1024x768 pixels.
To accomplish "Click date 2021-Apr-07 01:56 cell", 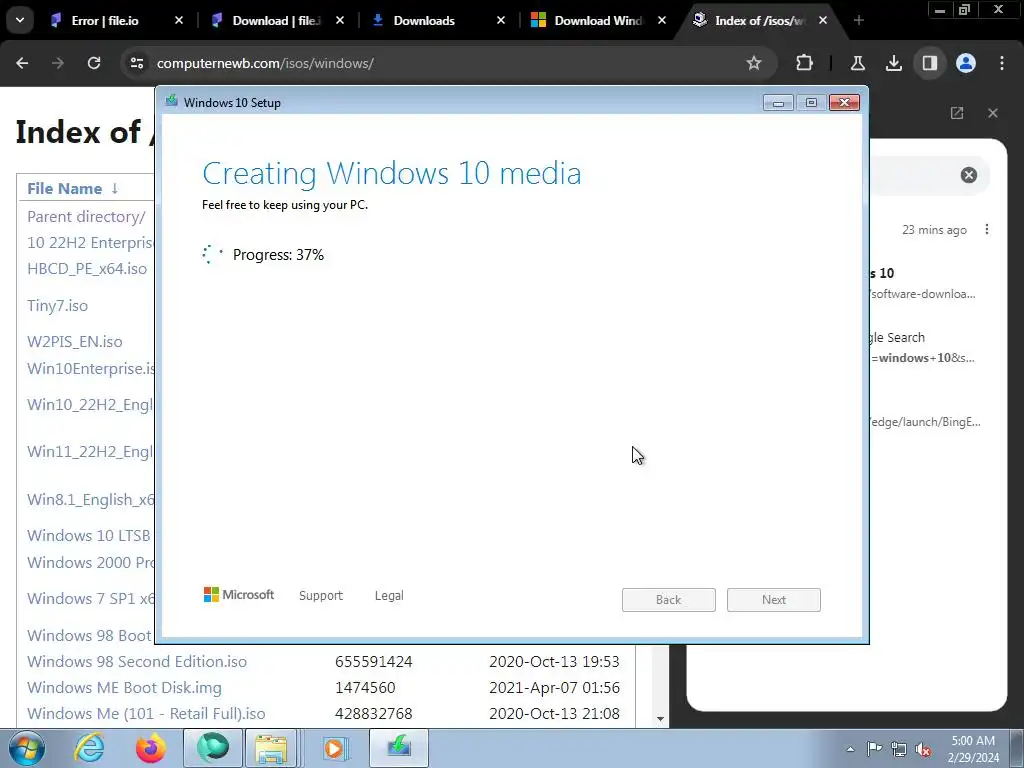I will click(554, 688).
